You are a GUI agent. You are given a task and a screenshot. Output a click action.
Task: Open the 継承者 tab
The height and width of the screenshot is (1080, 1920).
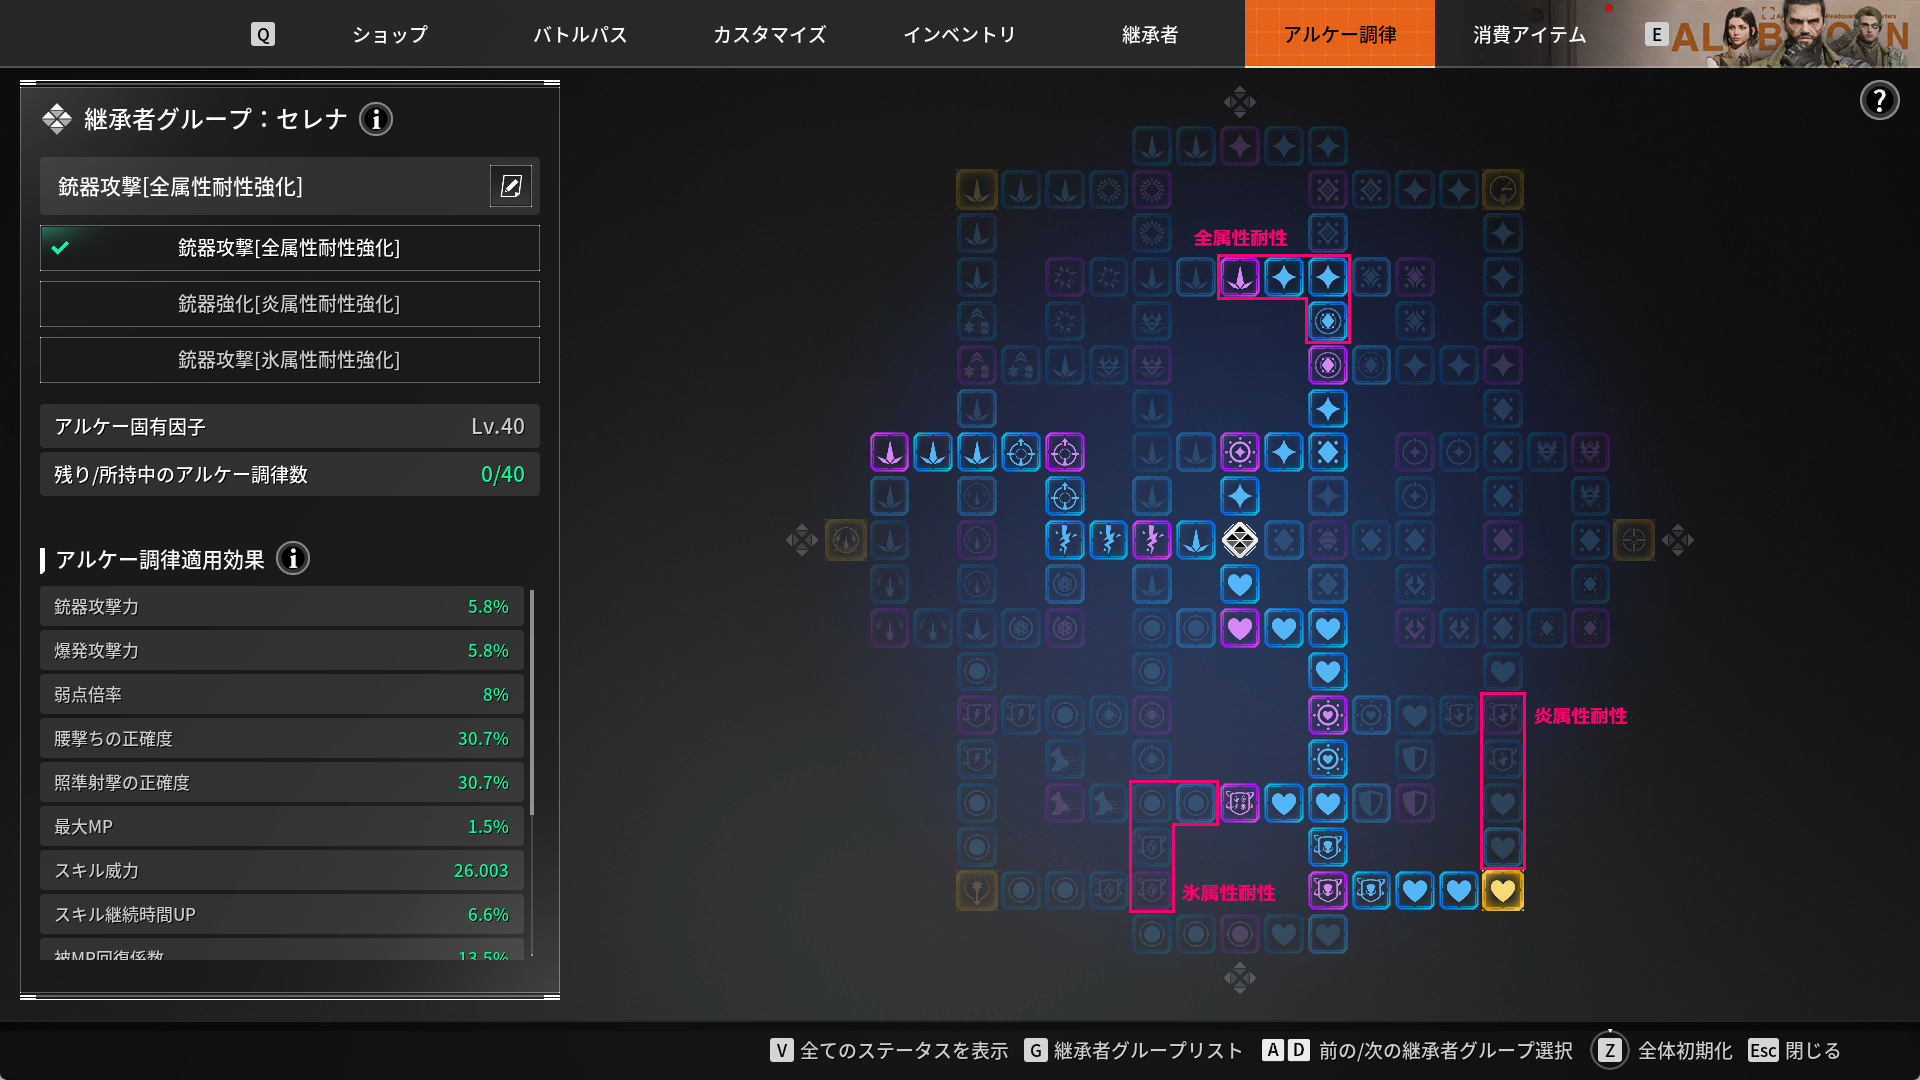point(1150,35)
